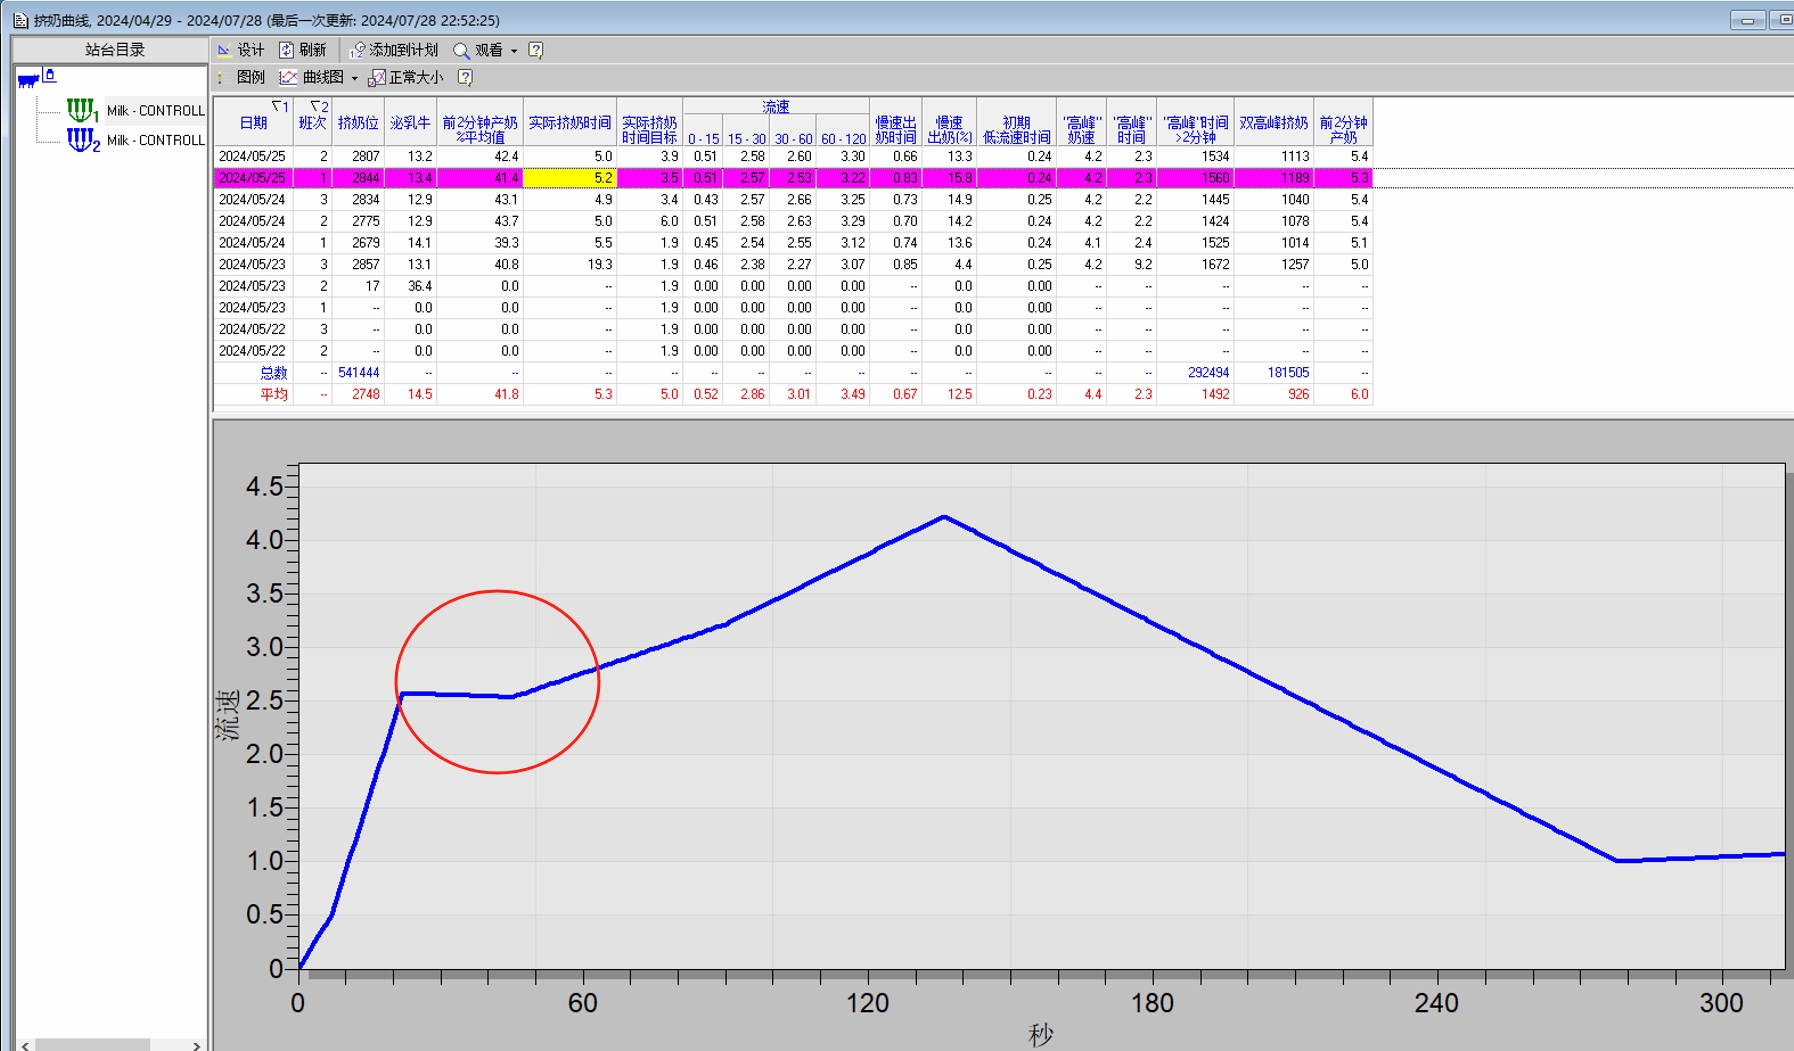Click the 双高峰挤奶 column header

tap(1274, 122)
